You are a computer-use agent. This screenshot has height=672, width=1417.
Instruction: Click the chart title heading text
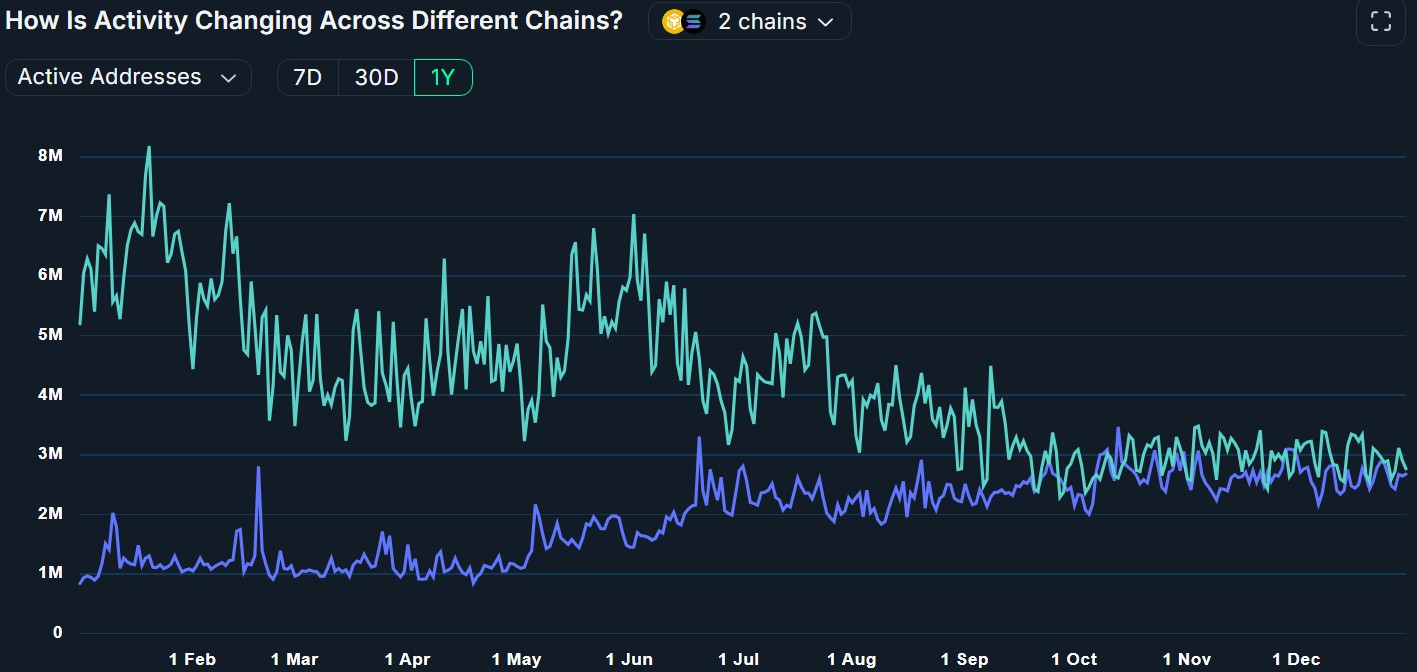coord(314,22)
